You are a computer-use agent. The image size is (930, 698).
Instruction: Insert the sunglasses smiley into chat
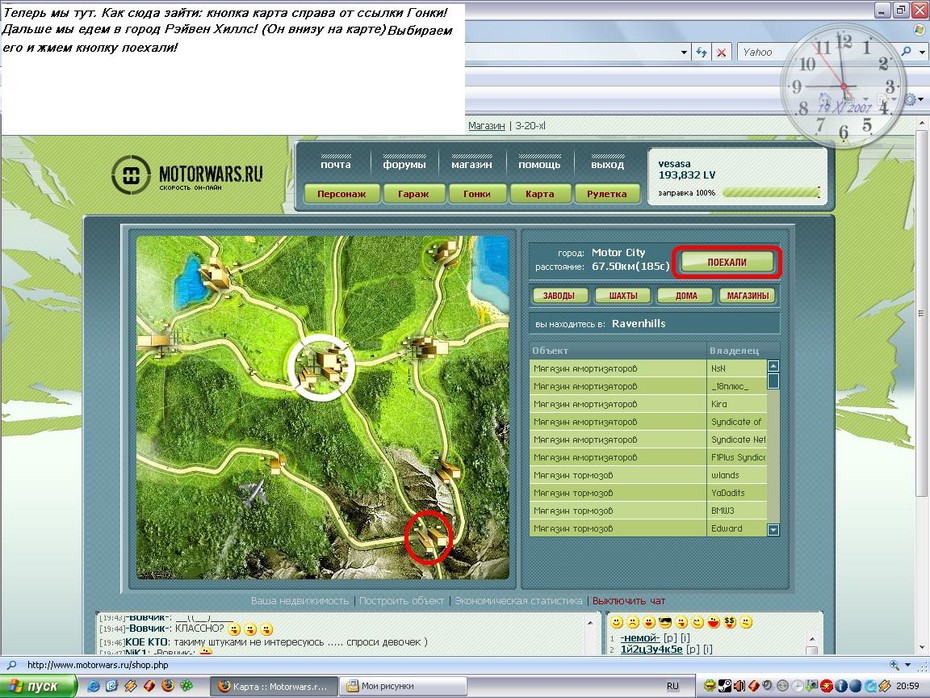(x=665, y=622)
